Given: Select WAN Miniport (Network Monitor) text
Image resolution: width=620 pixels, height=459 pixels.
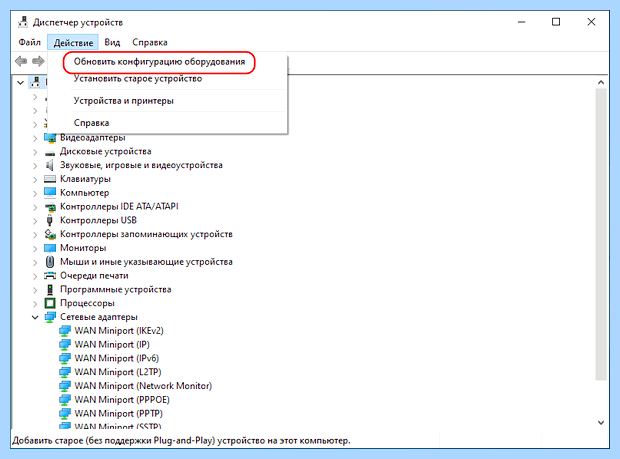Looking at the screenshot, I should [x=143, y=386].
